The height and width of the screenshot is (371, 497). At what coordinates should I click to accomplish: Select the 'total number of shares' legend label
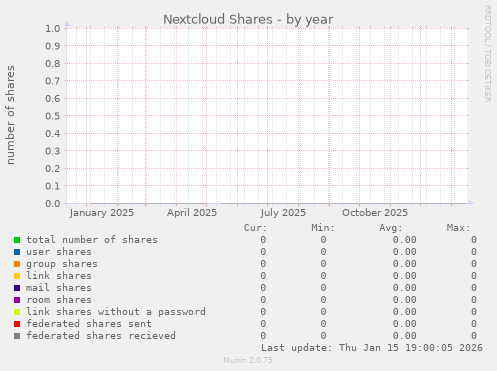click(92, 240)
